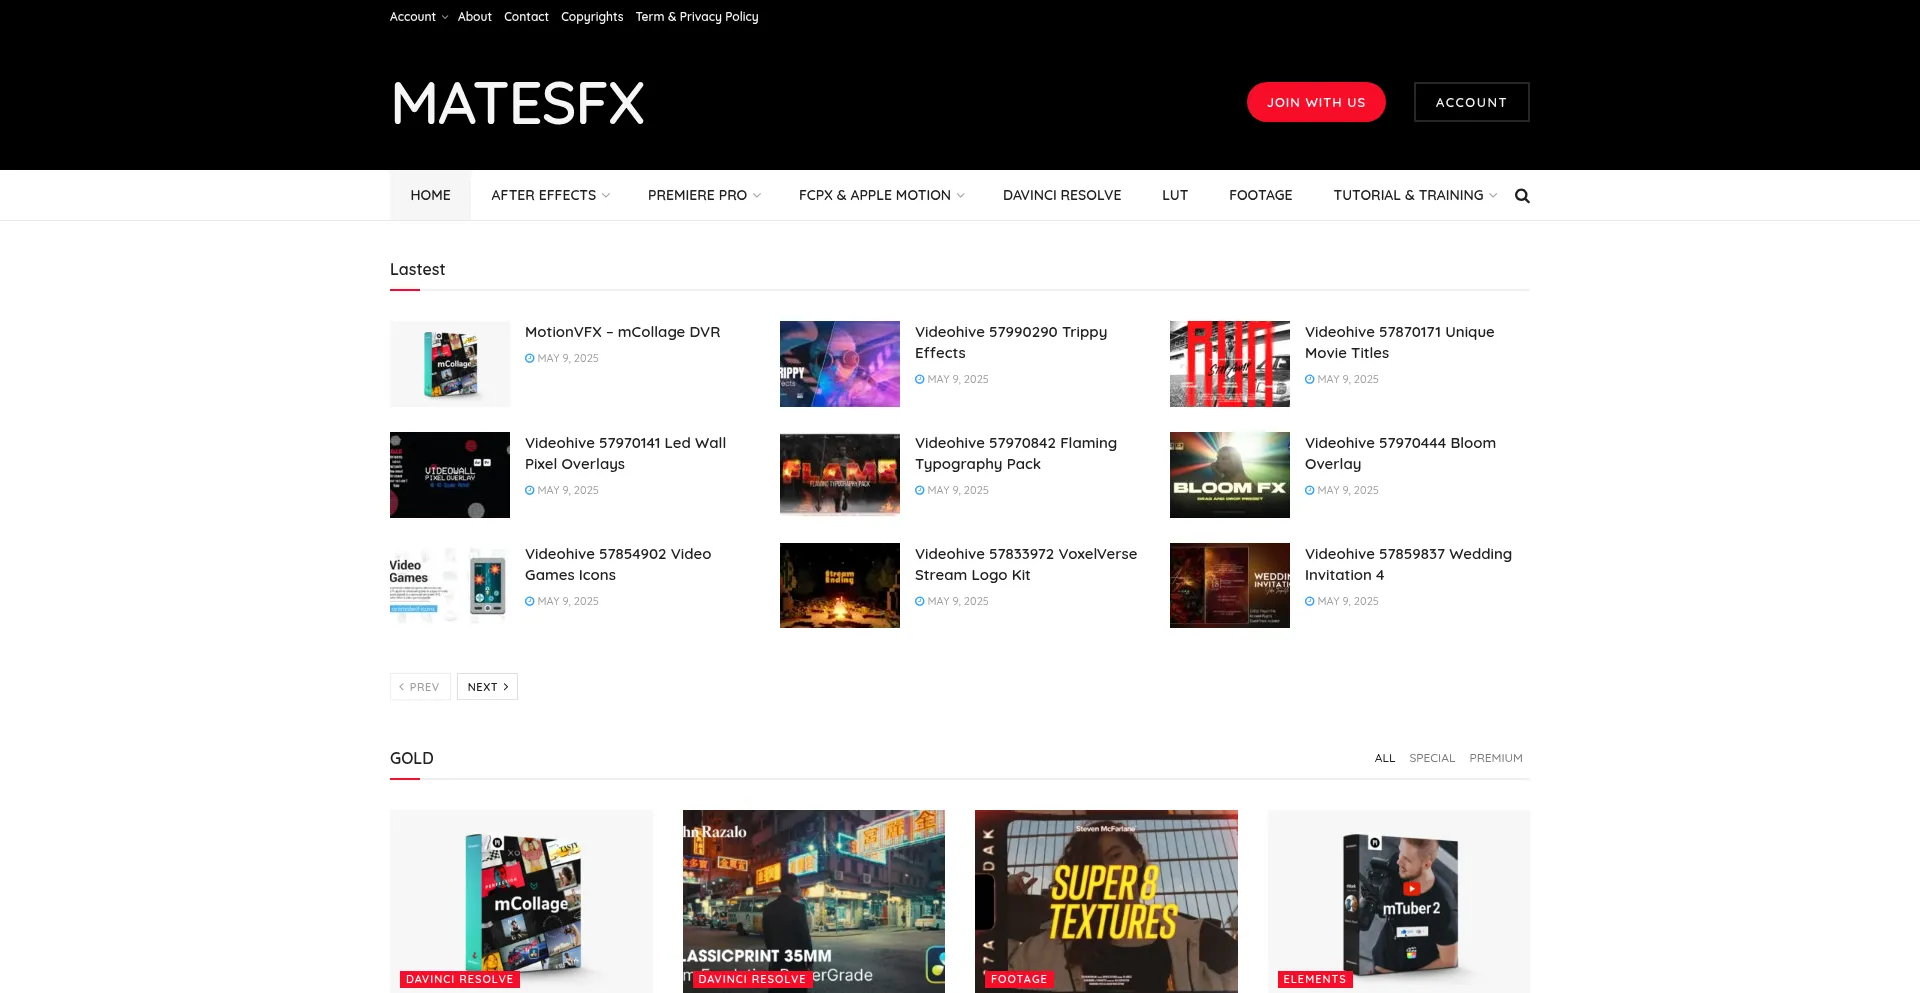
Task: Click the mTuber2 product box image
Action: click(1398, 900)
